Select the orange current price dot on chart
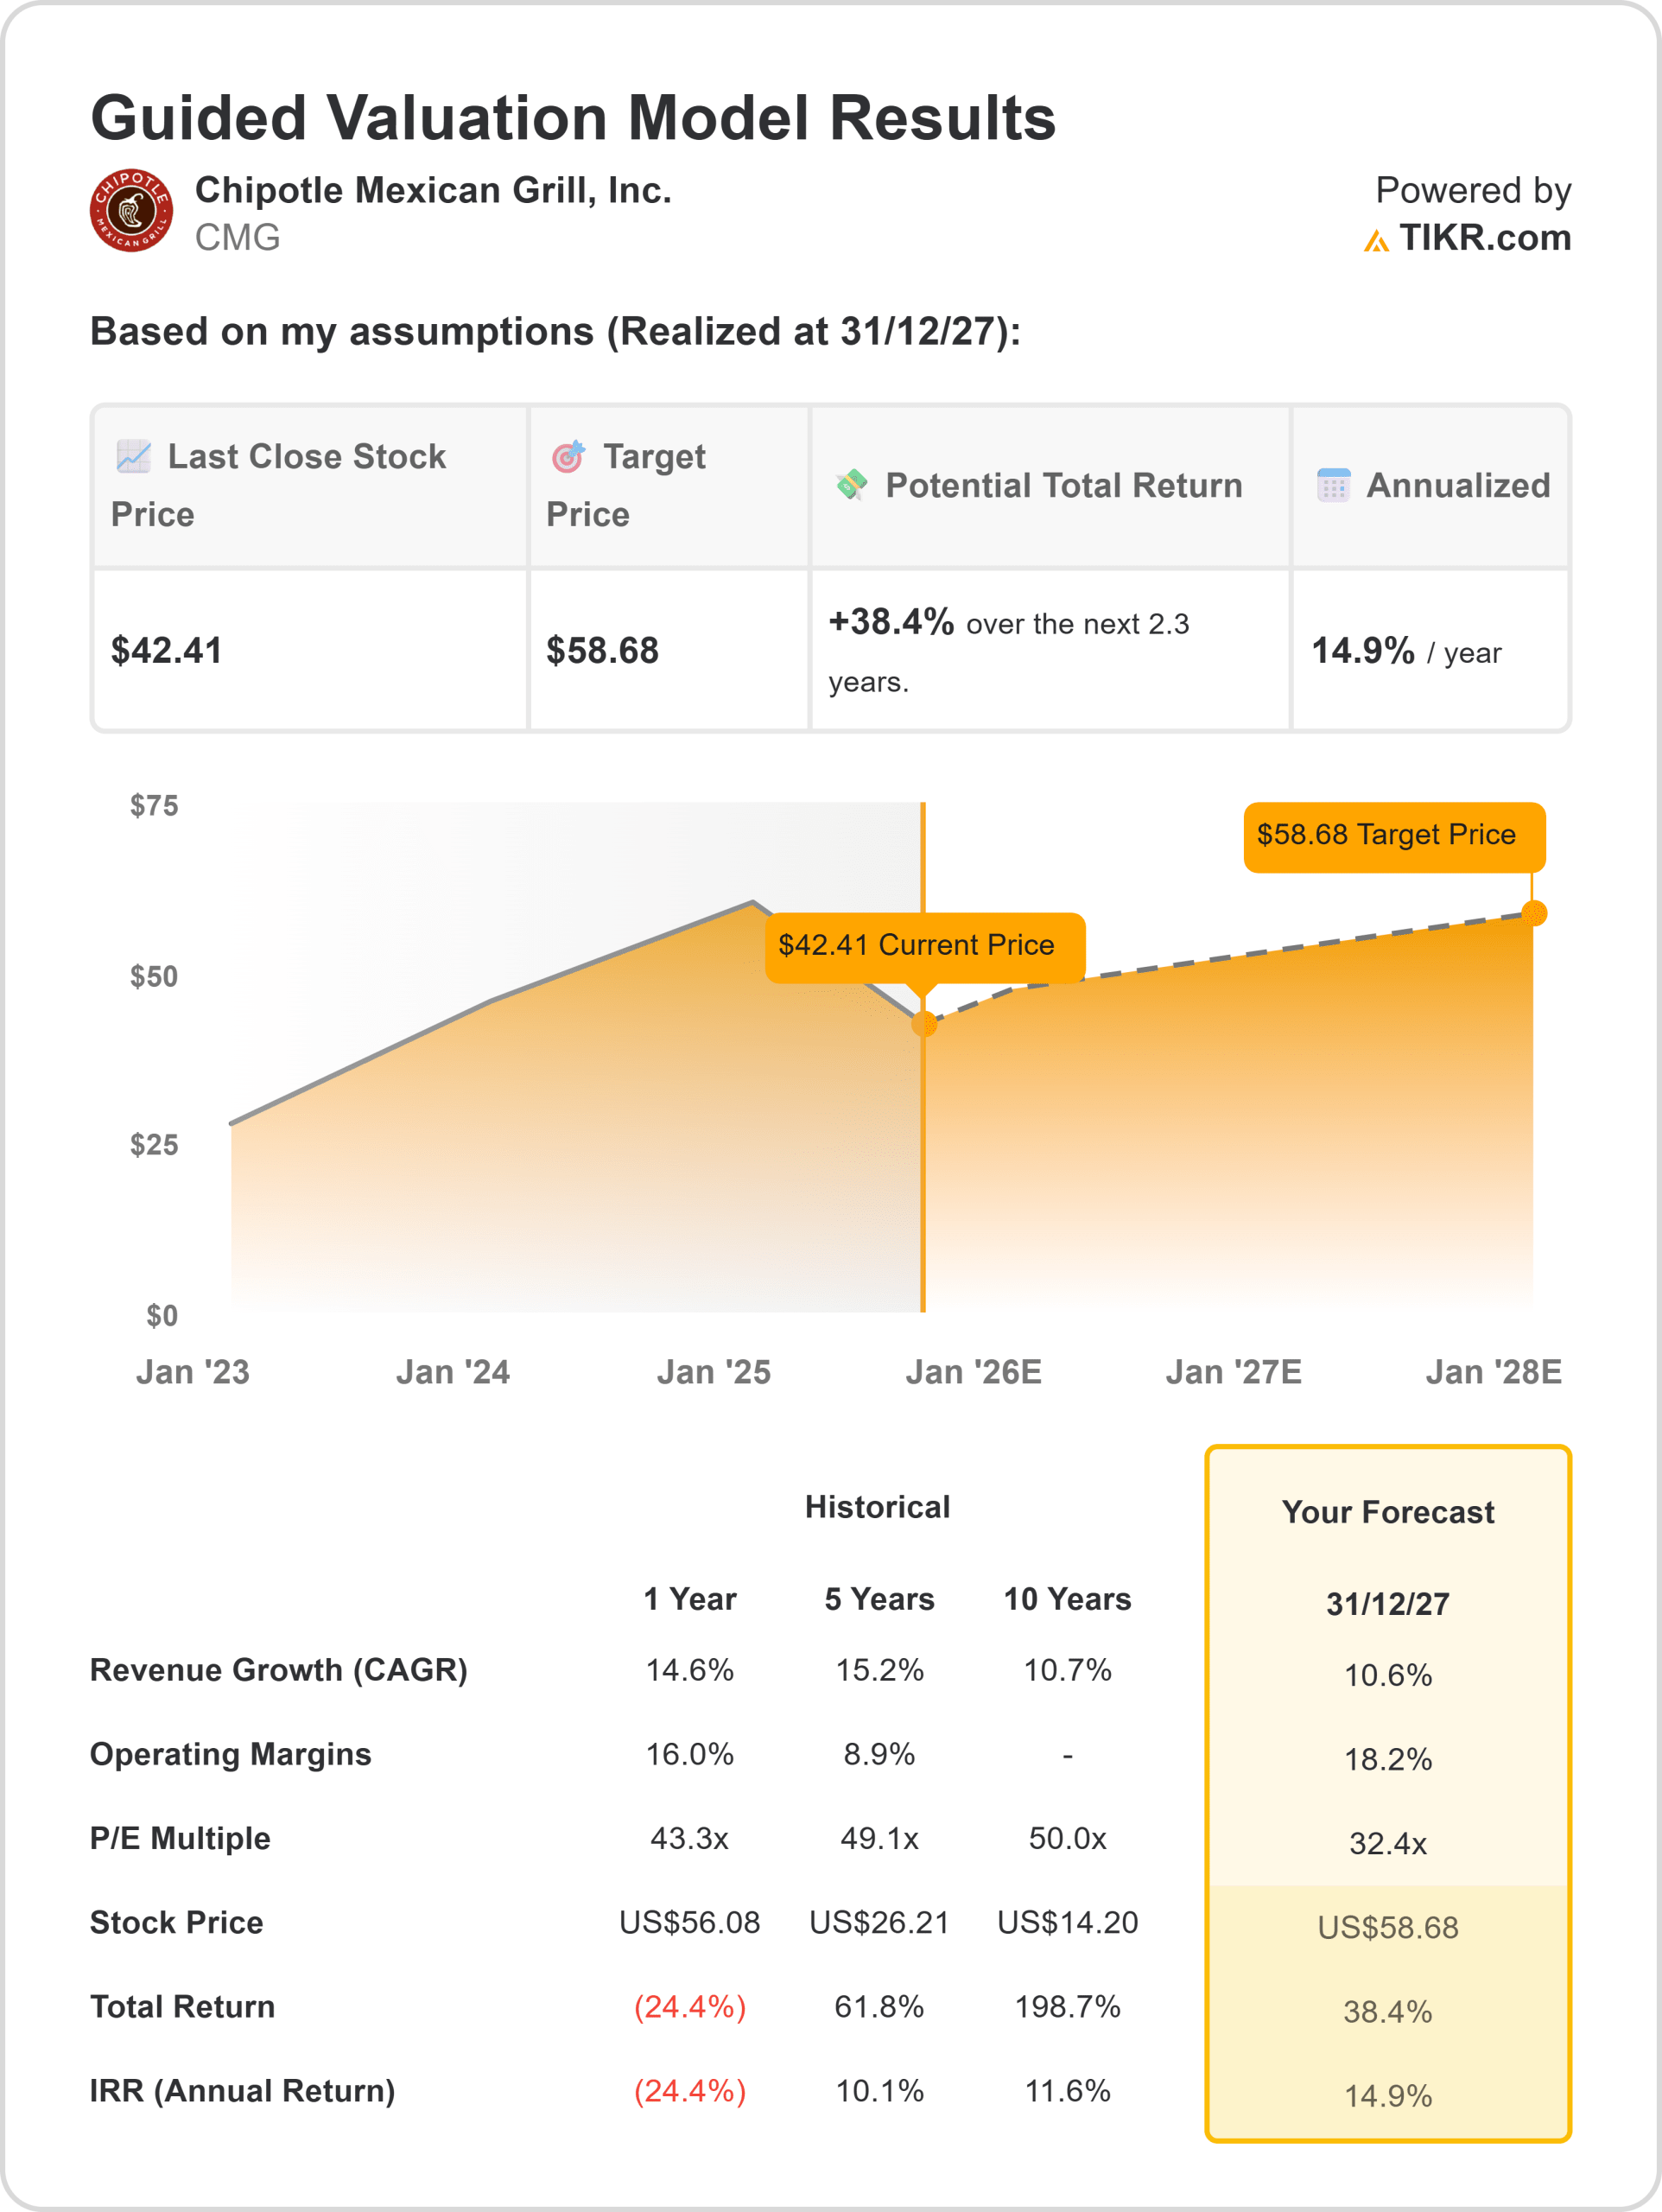This screenshot has width=1662, height=2212. click(x=924, y=1023)
